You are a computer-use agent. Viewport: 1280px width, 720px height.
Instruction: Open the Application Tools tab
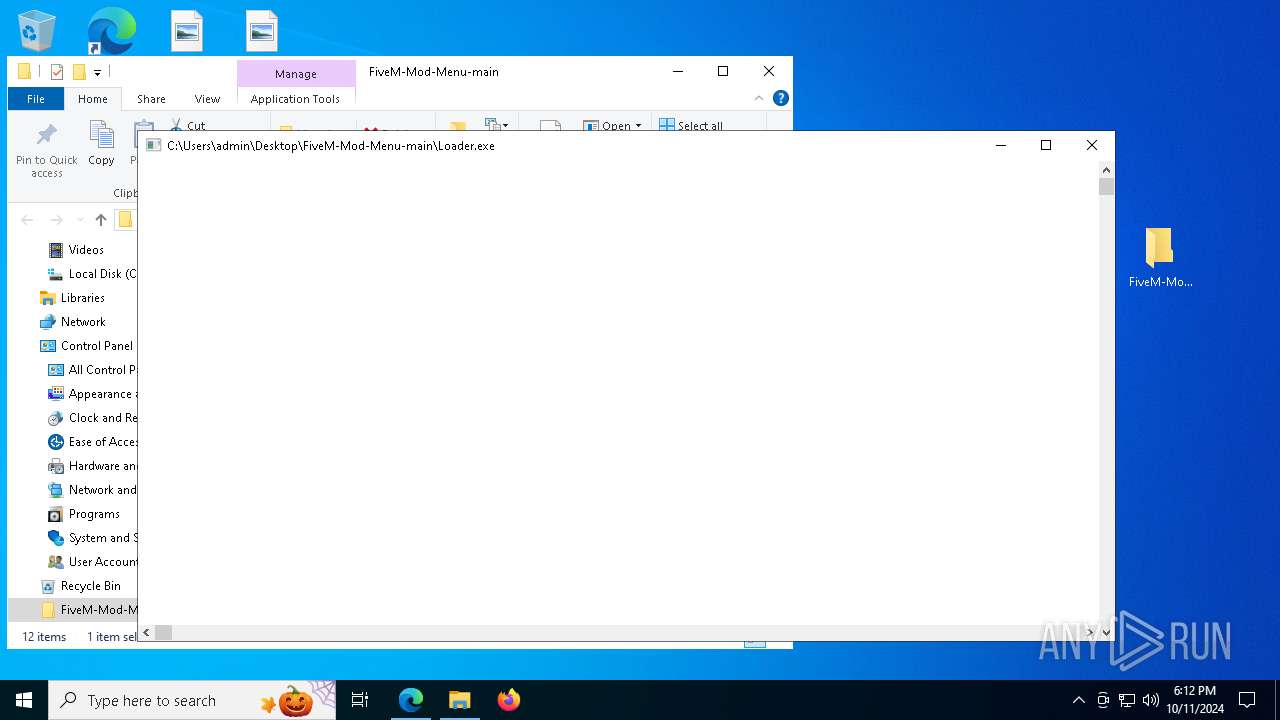click(x=295, y=99)
